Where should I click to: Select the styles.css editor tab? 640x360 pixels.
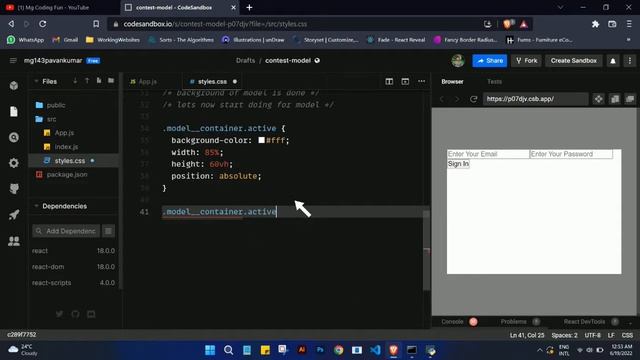pos(212,82)
